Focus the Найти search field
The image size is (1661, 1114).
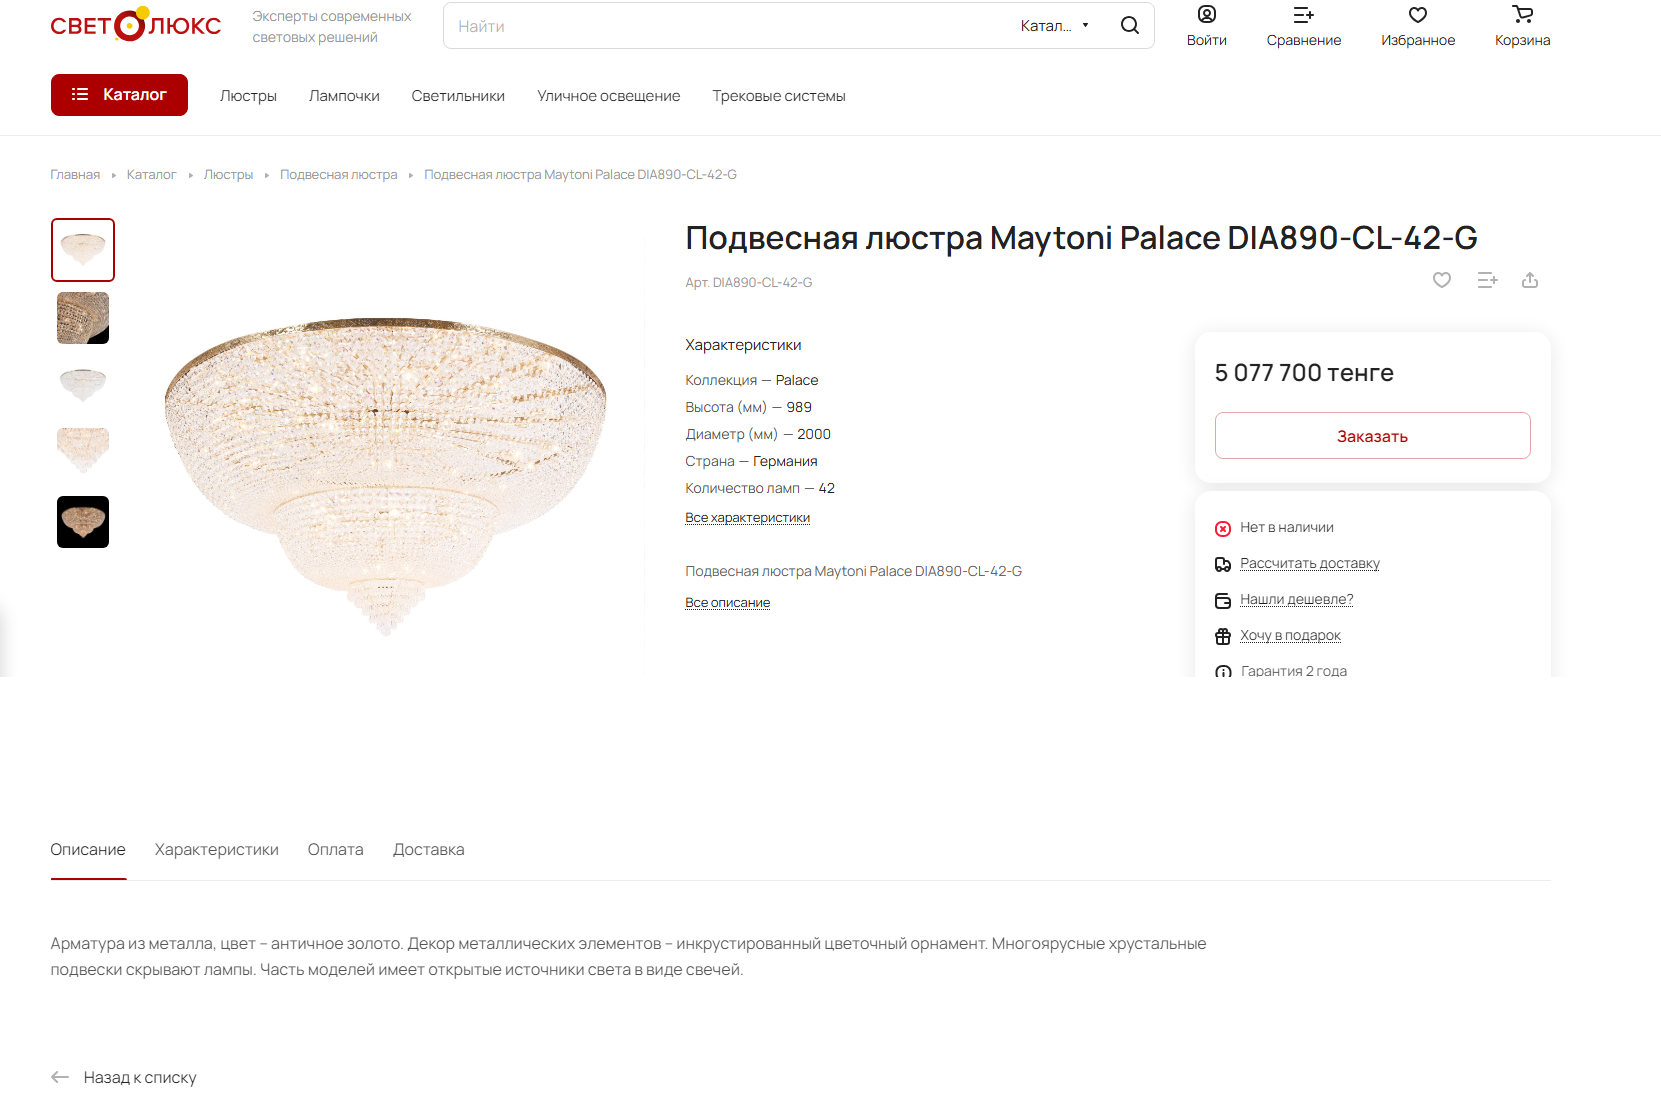coord(730,26)
